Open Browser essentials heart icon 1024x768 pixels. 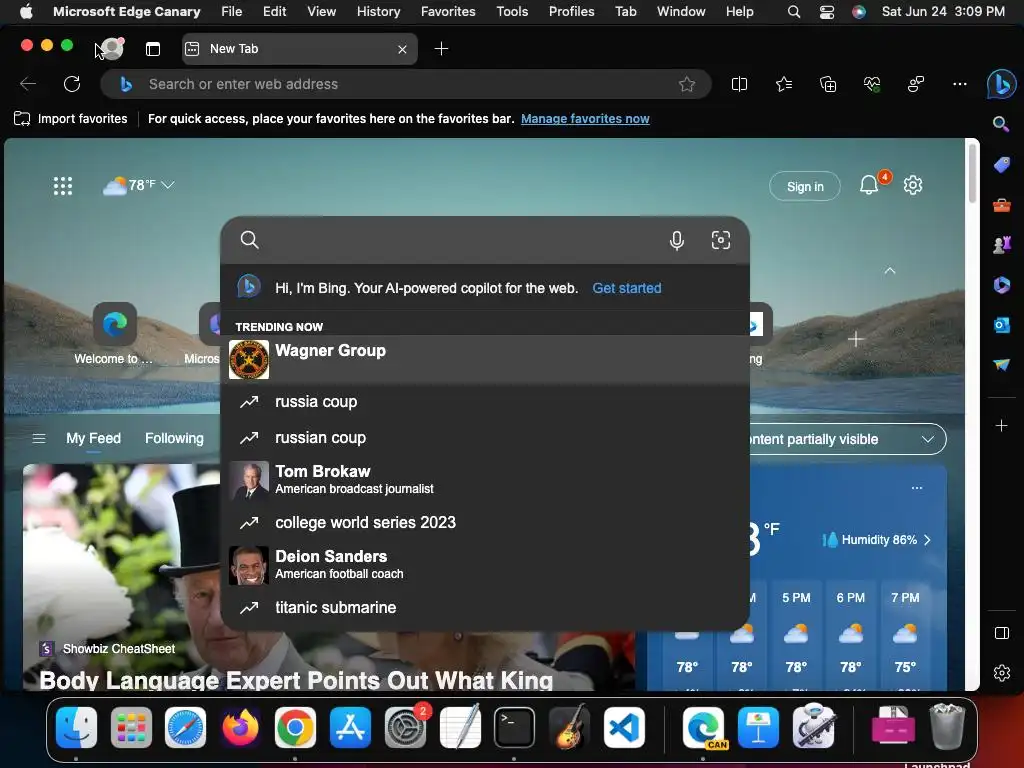click(x=872, y=84)
